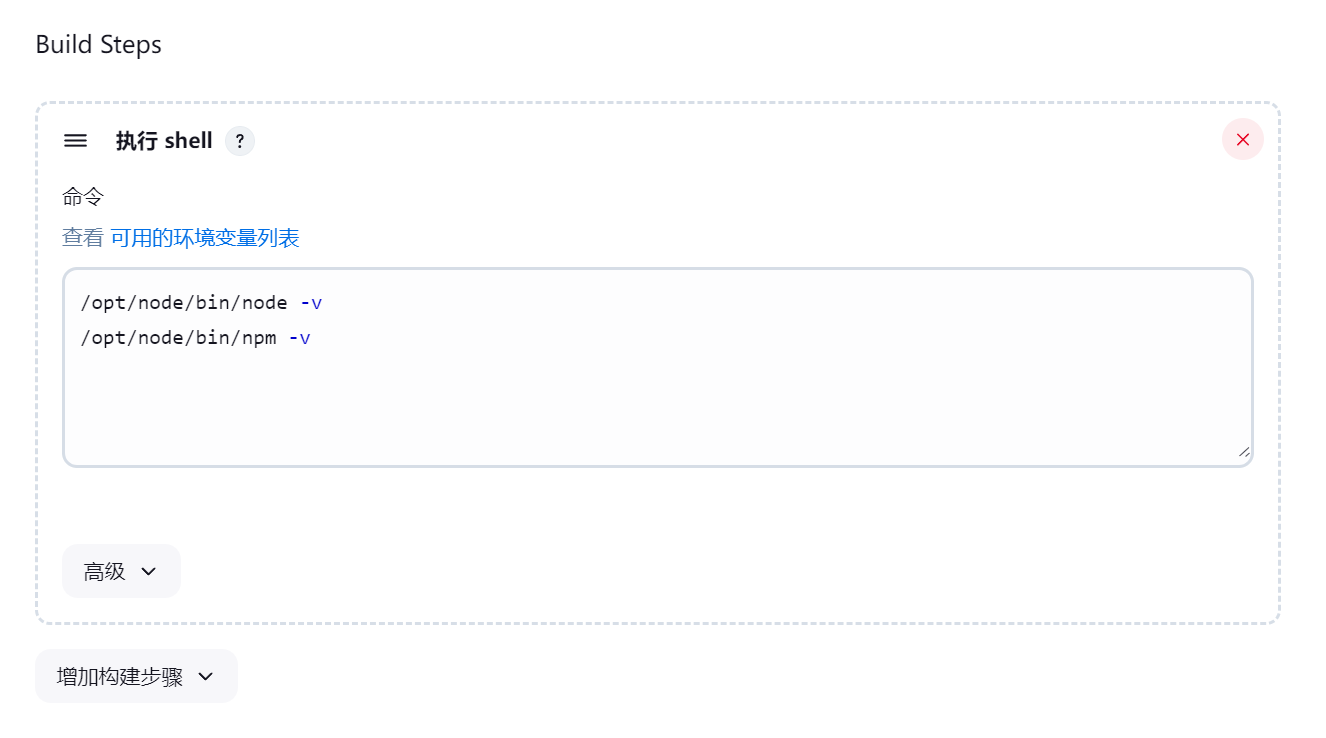Click the 增加构建步骤 button text

tap(120, 676)
